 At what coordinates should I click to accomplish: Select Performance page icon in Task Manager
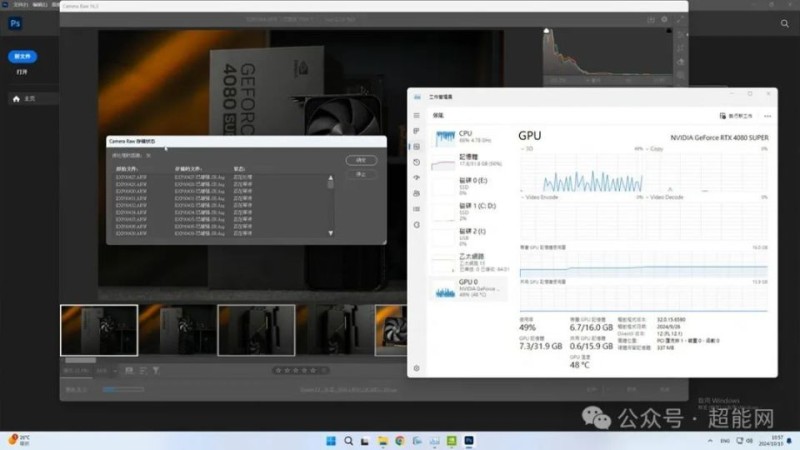416,146
